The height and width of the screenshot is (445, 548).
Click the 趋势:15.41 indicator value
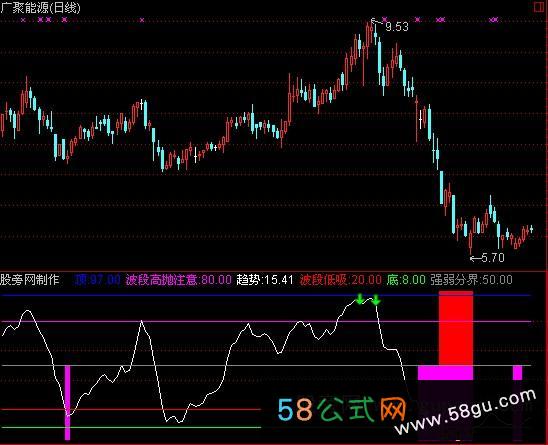coord(265,280)
